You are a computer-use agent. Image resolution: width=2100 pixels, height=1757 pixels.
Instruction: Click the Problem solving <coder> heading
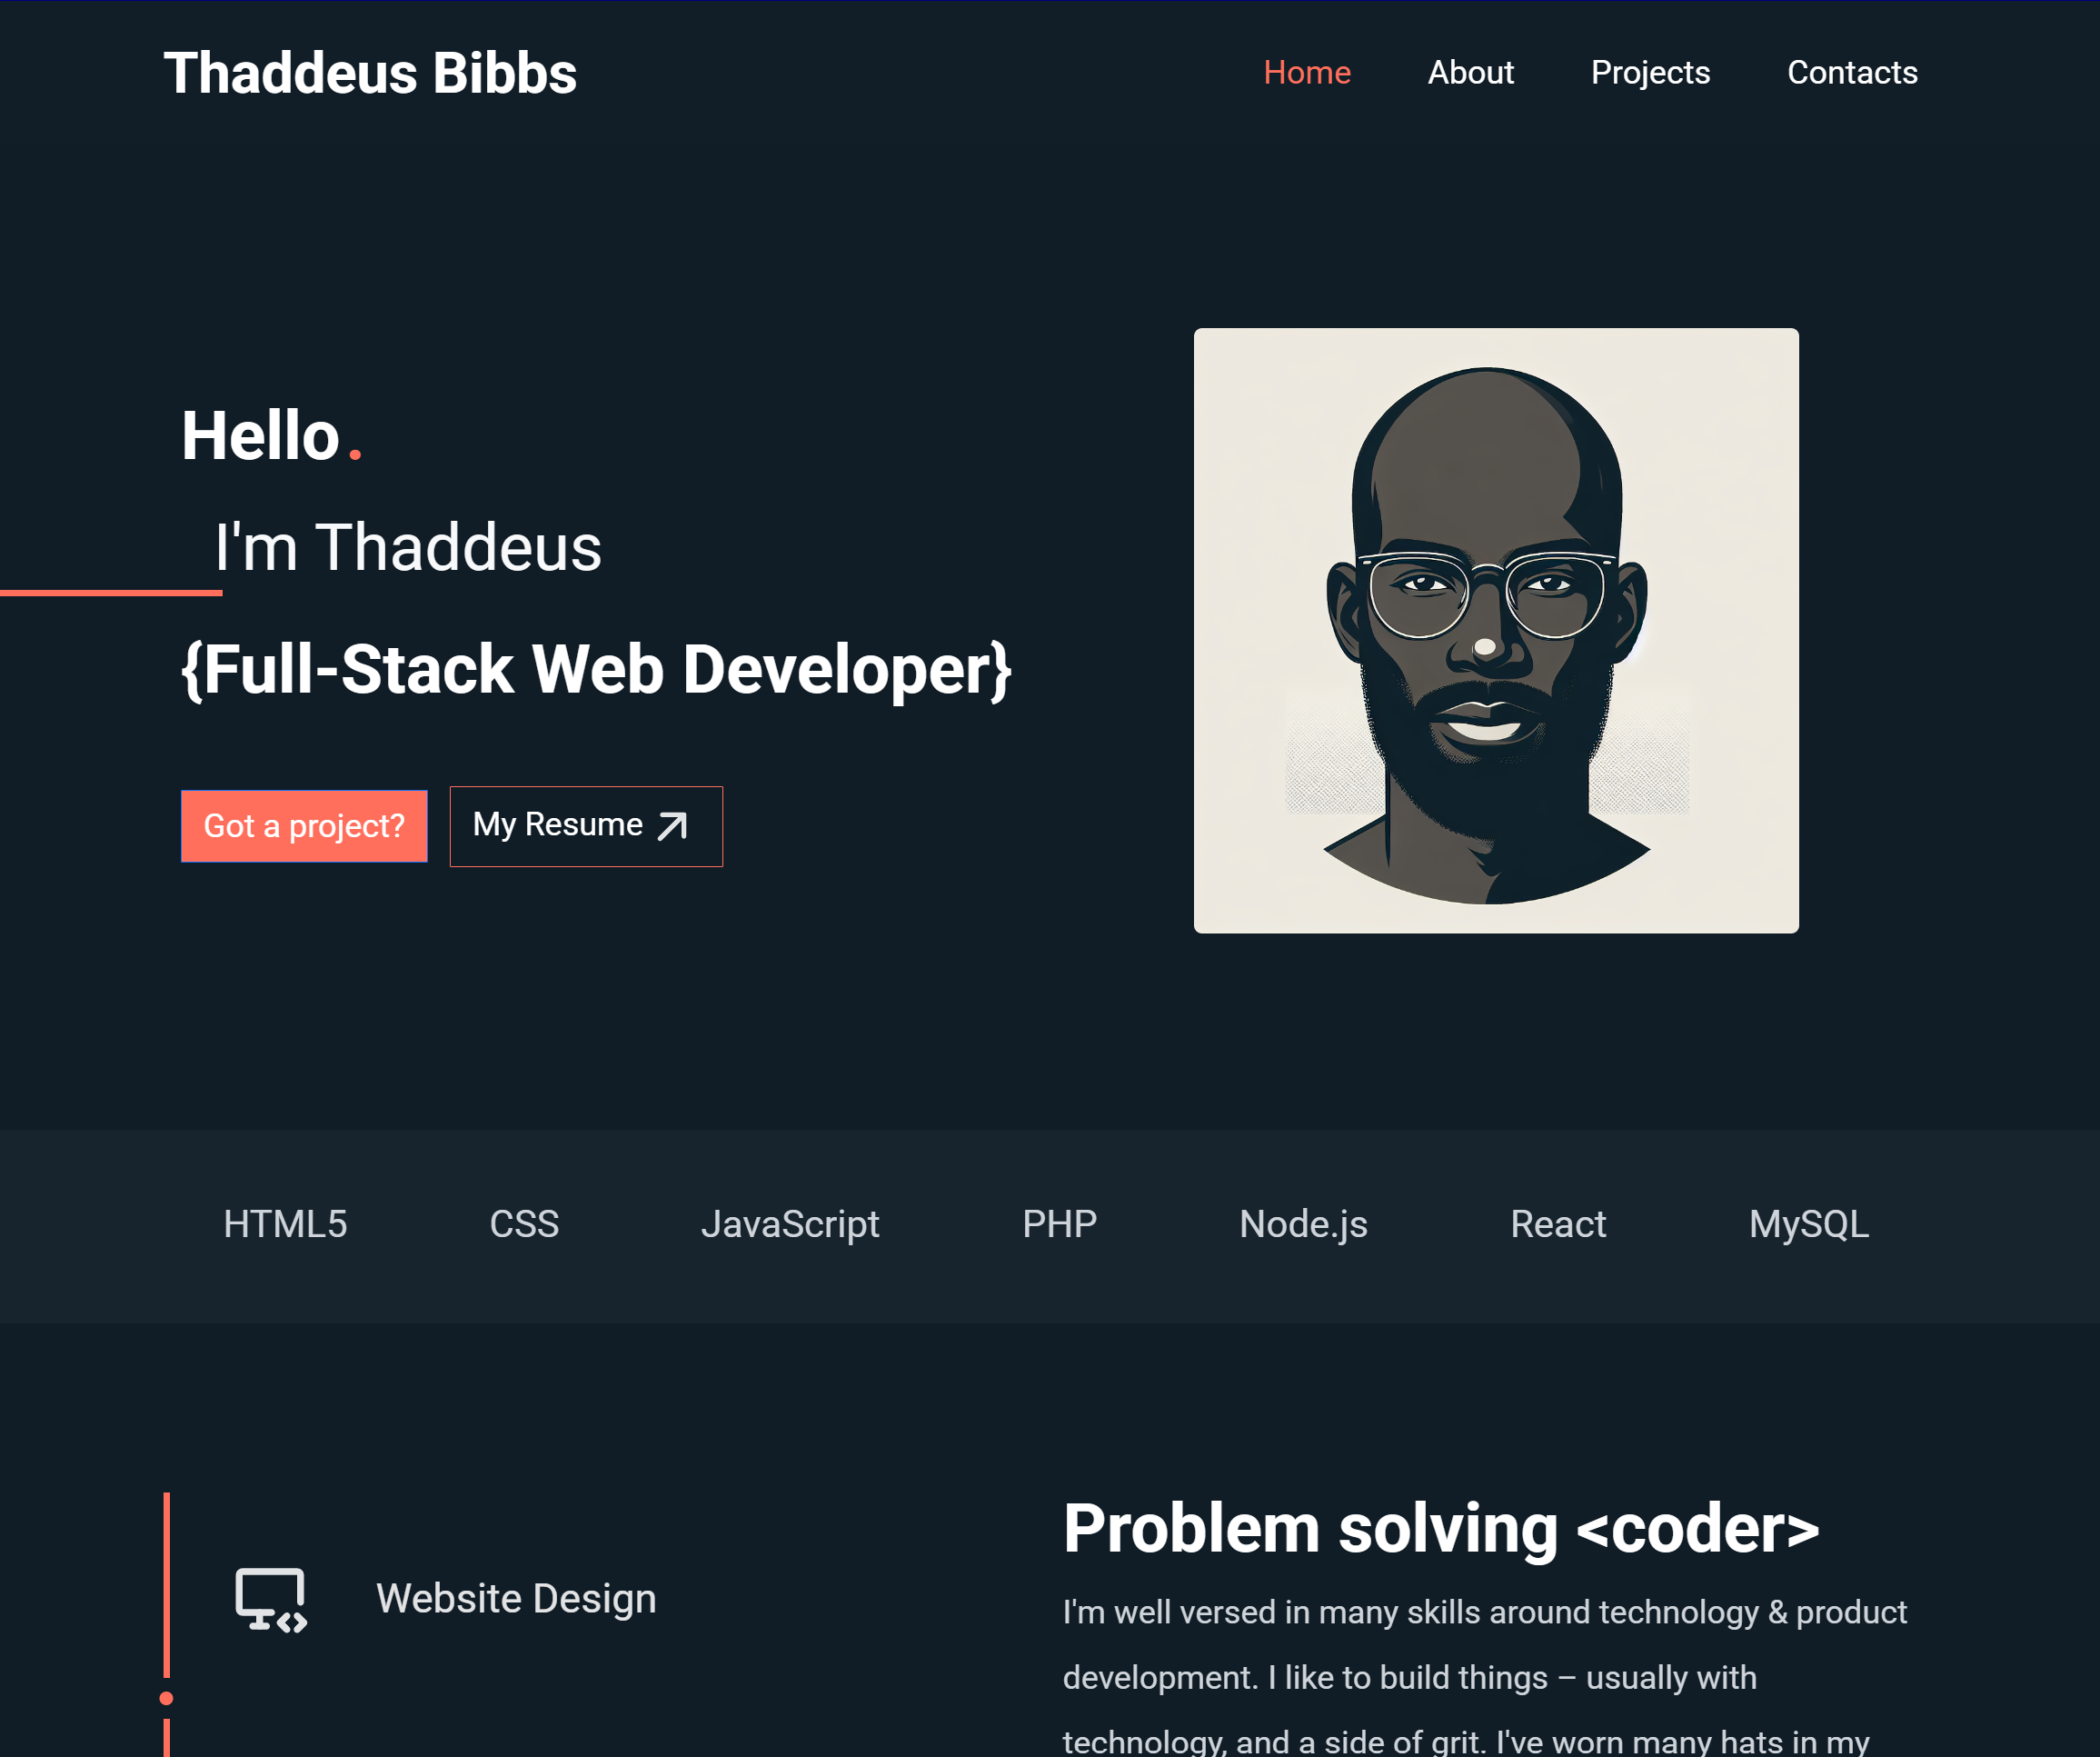click(1442, 1527)
